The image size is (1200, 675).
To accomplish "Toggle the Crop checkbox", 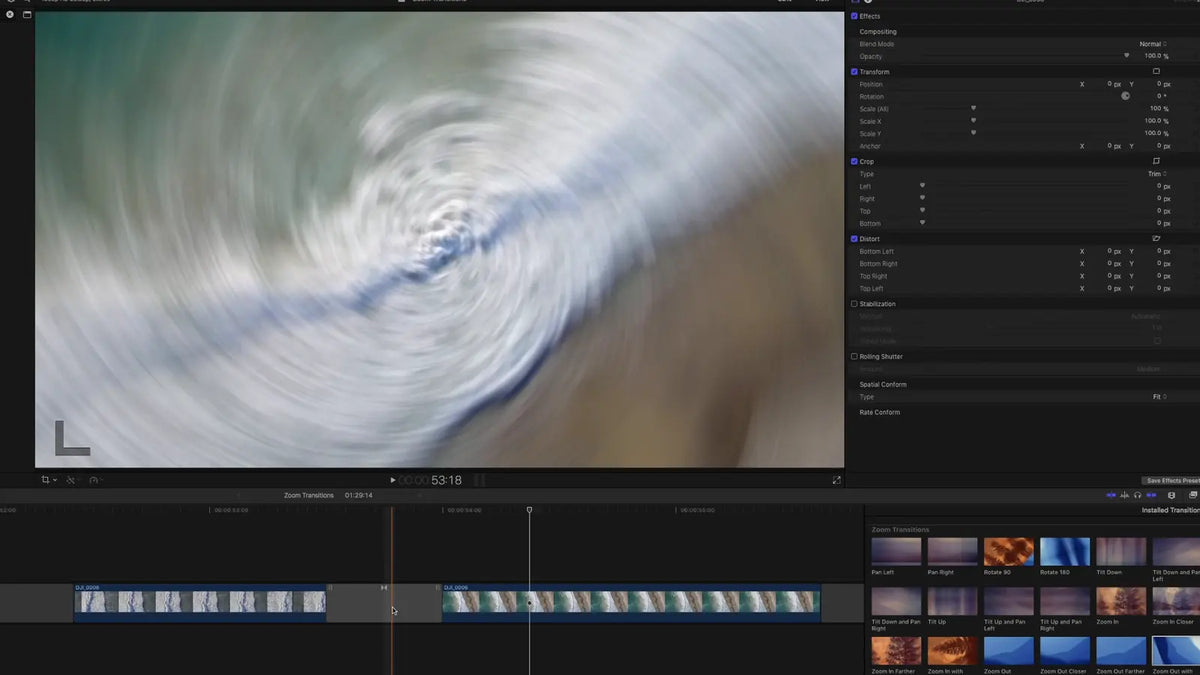I will click(x=854, y=161).
